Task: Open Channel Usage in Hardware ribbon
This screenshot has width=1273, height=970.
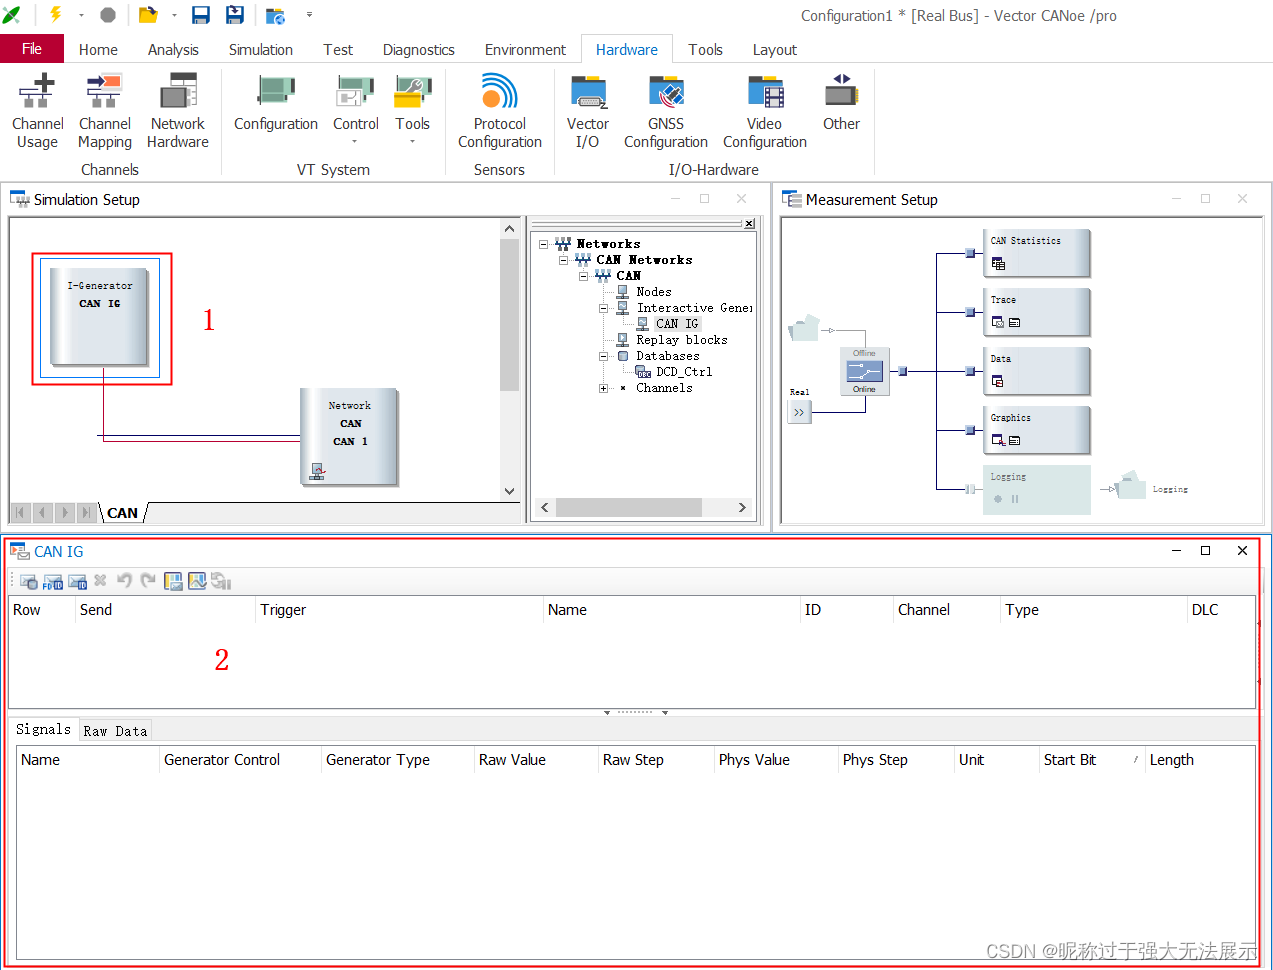Action: 38,111
